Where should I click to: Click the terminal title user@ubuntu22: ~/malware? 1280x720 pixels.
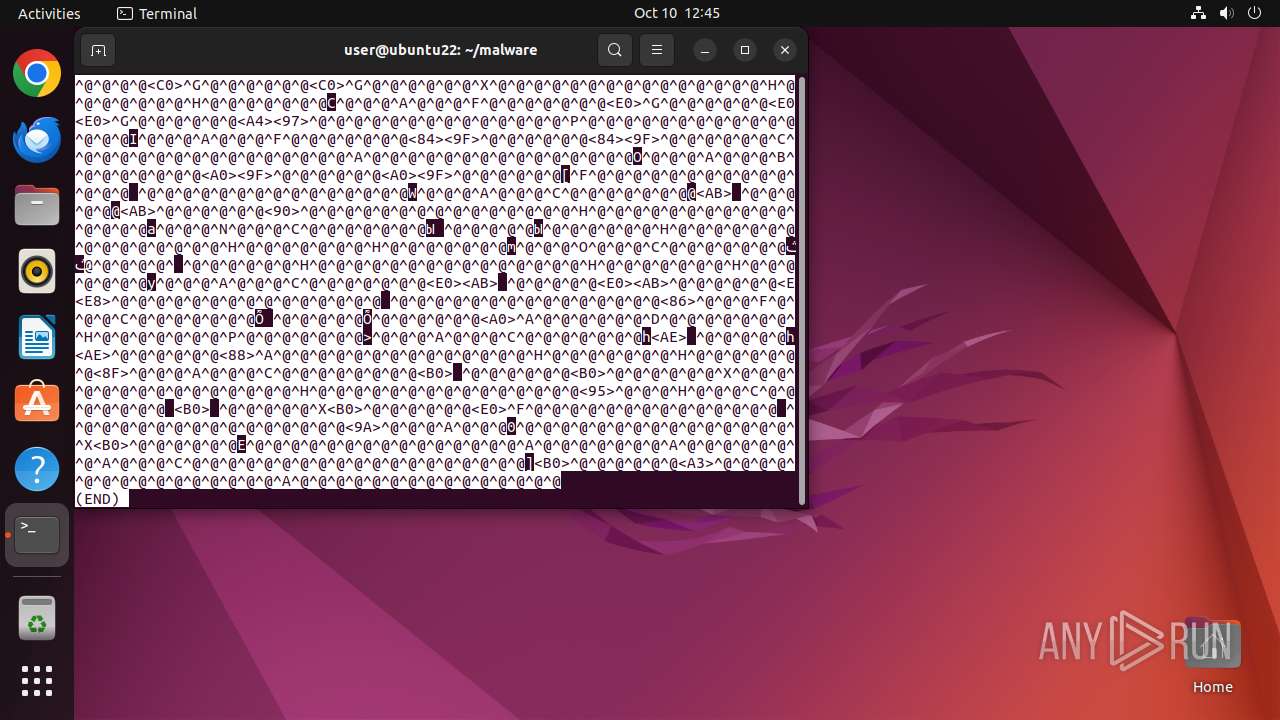441,50
